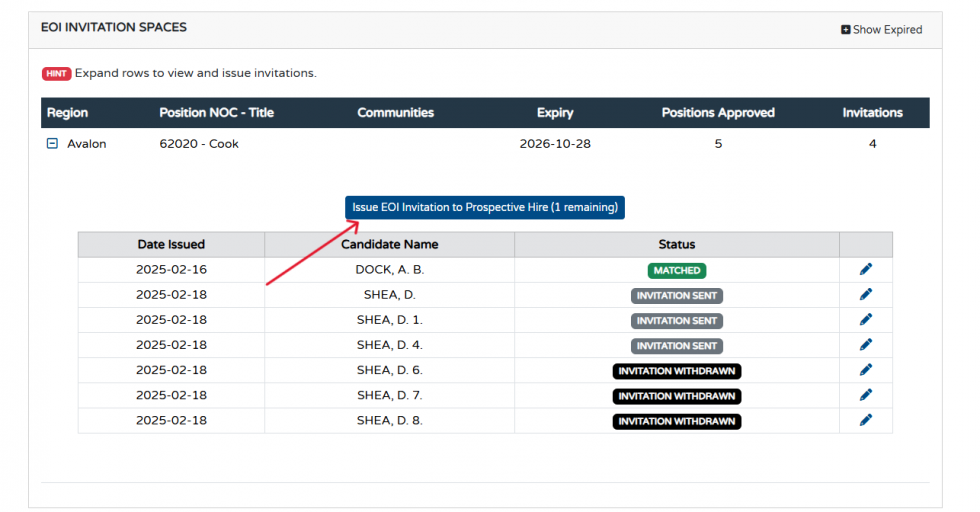The width and height of the screenshot is (980, 512).
Task: Edit the SHEA, D. 8. invitation
Action: coord(865,420)
